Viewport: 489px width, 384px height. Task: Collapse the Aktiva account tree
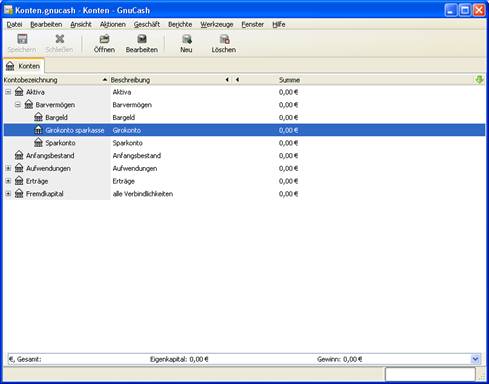tap(8, 92)
